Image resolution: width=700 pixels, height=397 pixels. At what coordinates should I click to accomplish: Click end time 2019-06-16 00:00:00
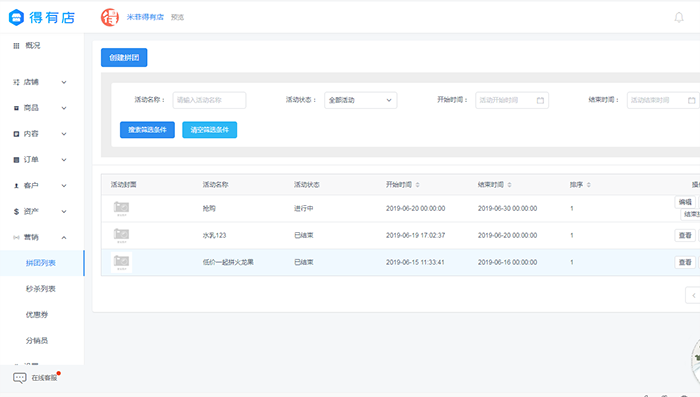(507, 262)
